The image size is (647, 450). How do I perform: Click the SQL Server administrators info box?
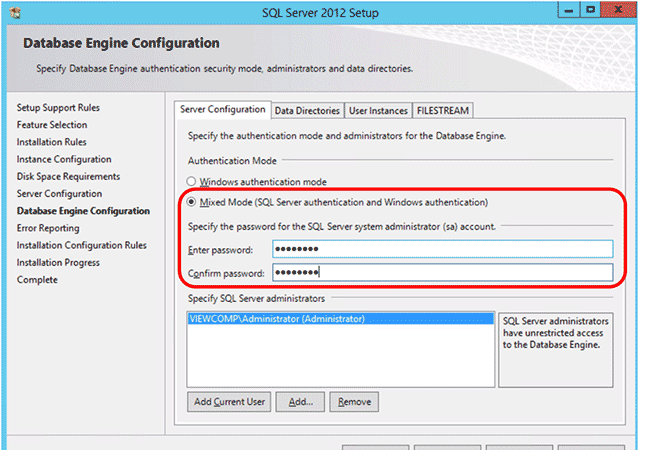click(x=555, y=349)
